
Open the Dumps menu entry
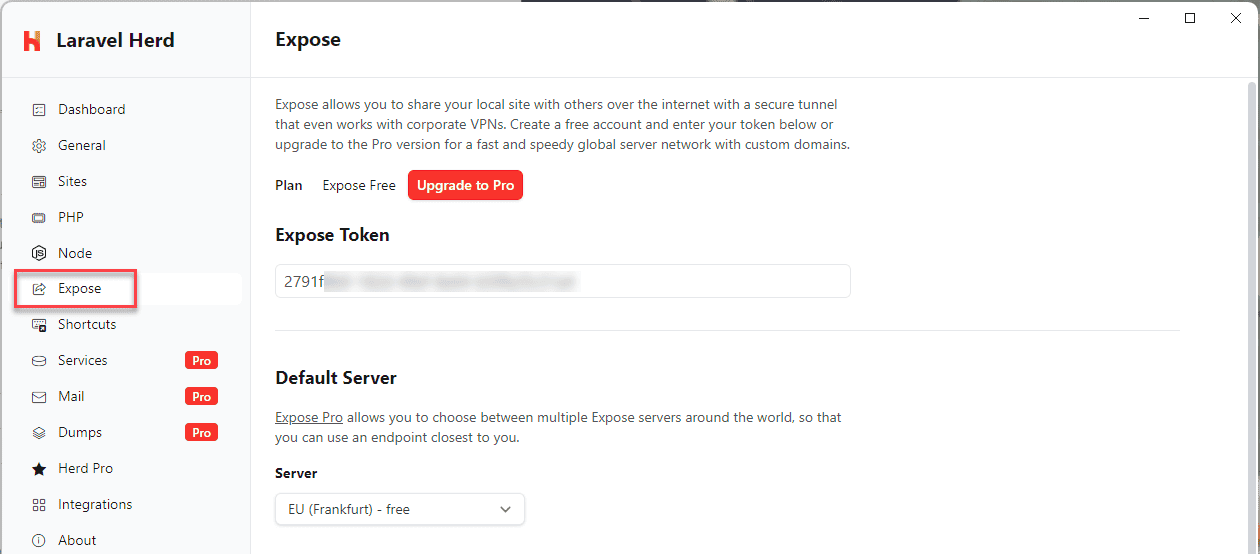[x=80, y=433]
